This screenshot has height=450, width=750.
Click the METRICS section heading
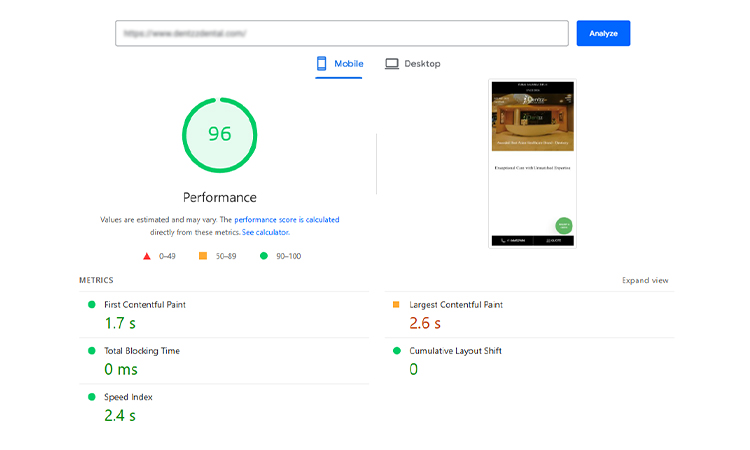pyautogui.click(x=96, y=280)
